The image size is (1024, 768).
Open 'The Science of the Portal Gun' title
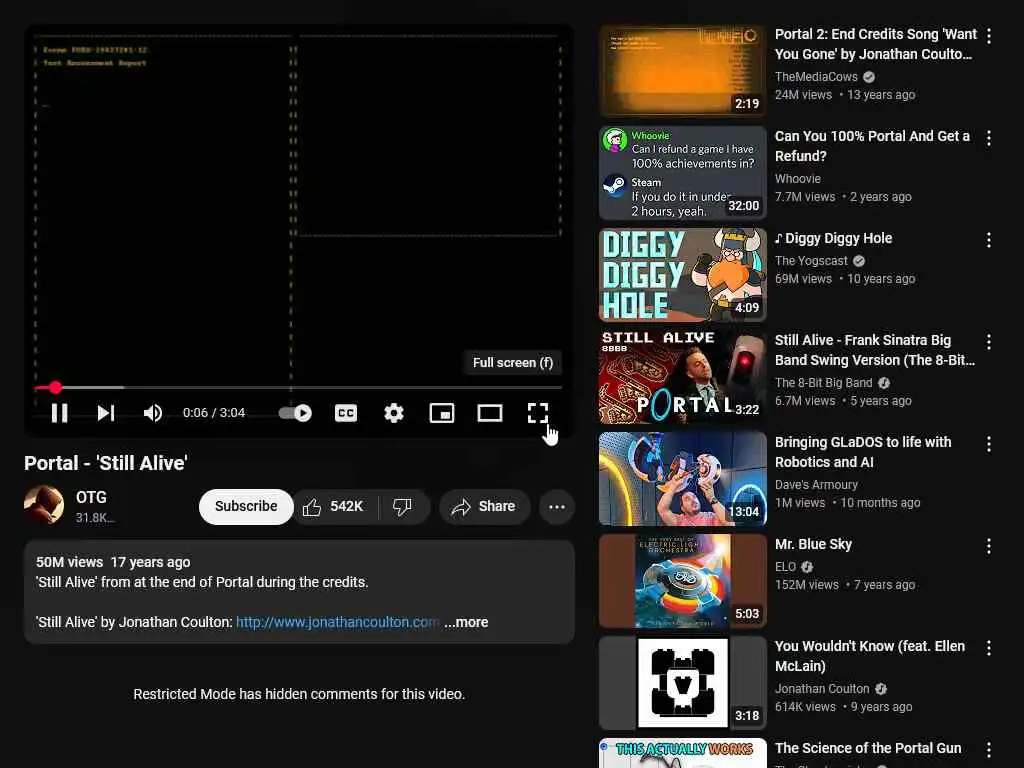coord(868,748)
